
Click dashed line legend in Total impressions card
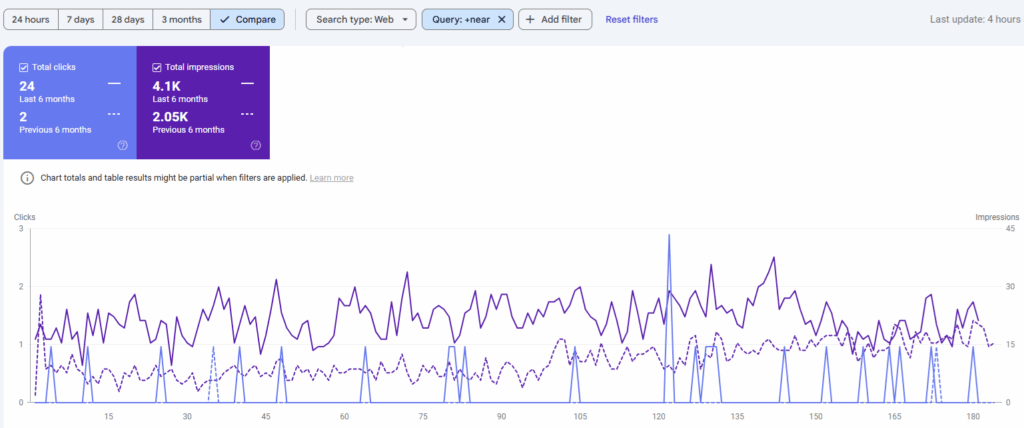tap(248, 117)
